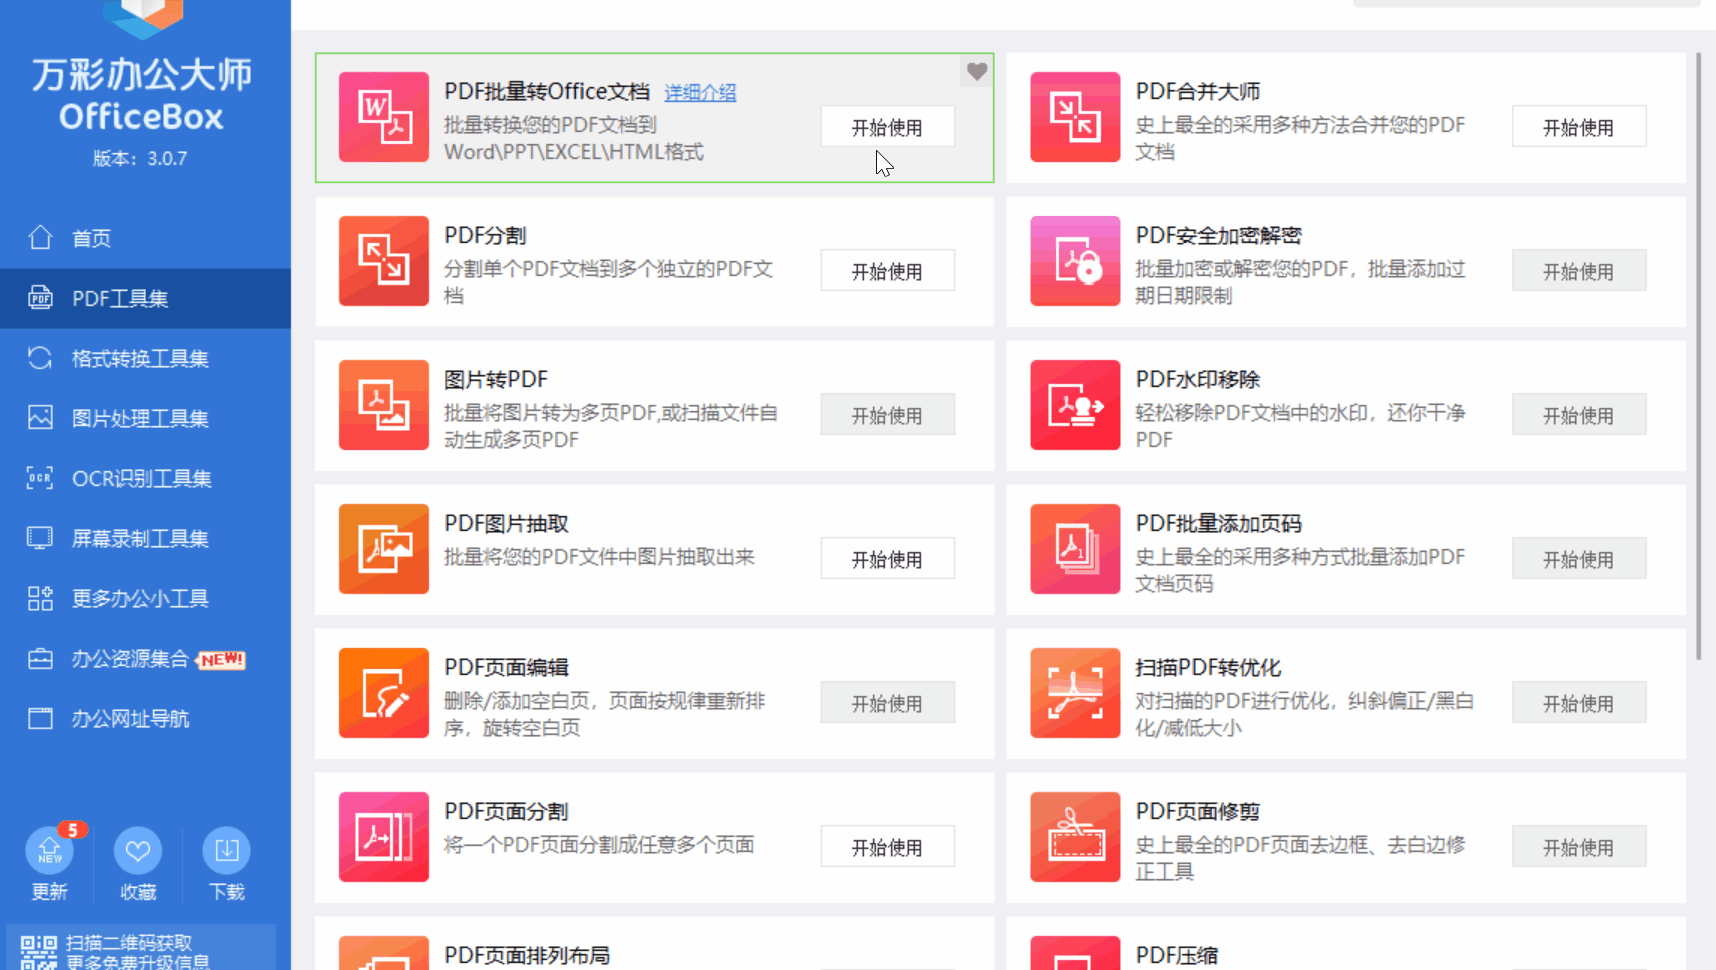Open the 更多办公小工具 menu item

pyautogui.click(x=145, y=598)
